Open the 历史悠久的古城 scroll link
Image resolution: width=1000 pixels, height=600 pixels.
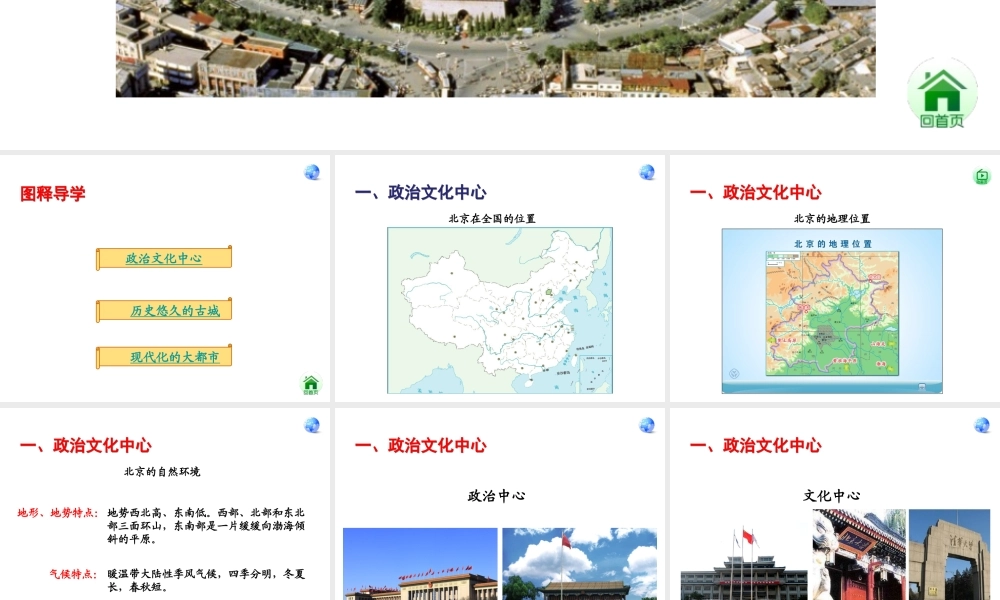[164, 311]
